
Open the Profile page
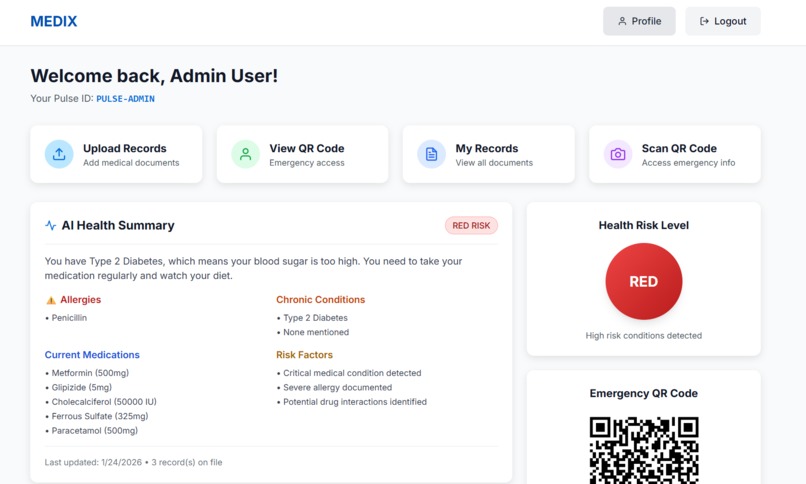639,21
